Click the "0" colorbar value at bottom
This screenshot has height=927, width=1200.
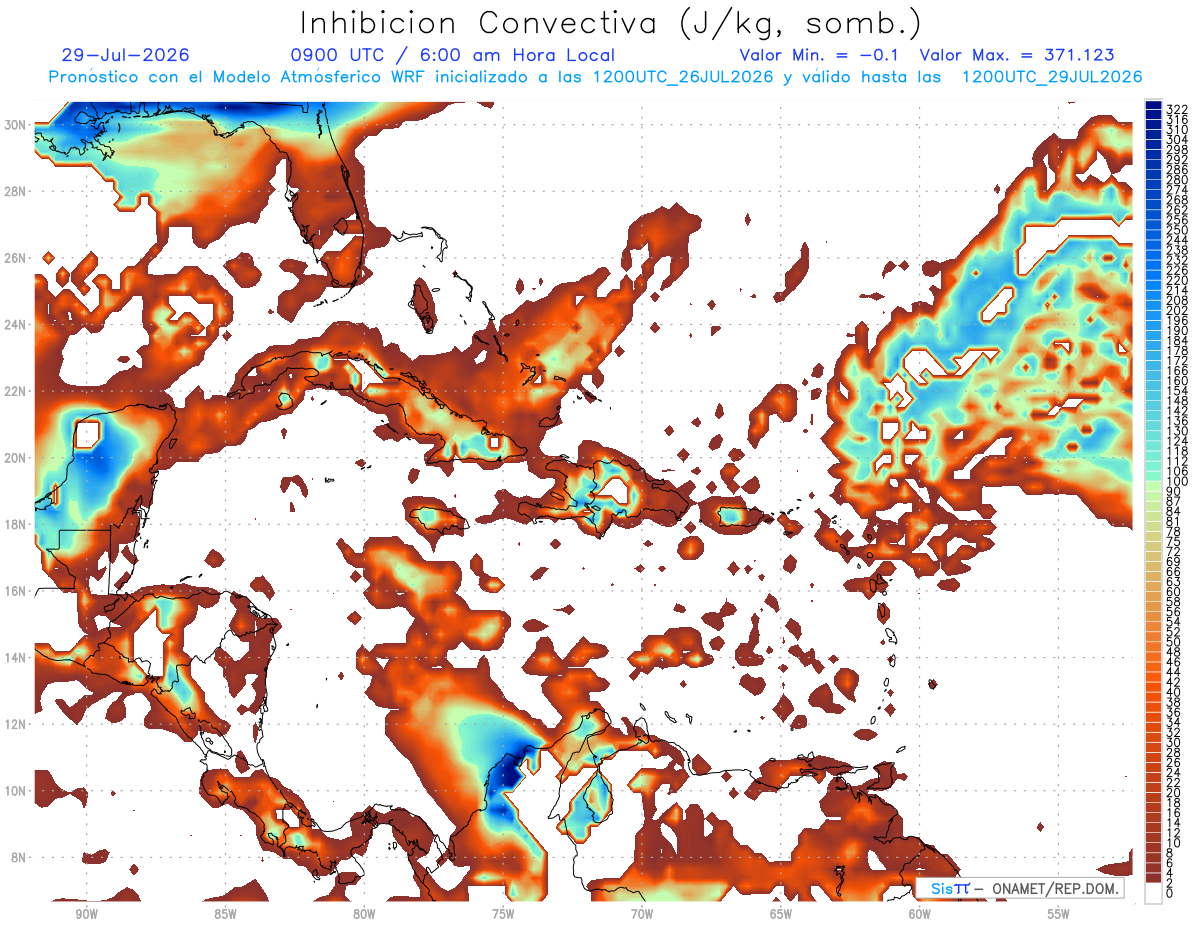tap(1169, 893)
